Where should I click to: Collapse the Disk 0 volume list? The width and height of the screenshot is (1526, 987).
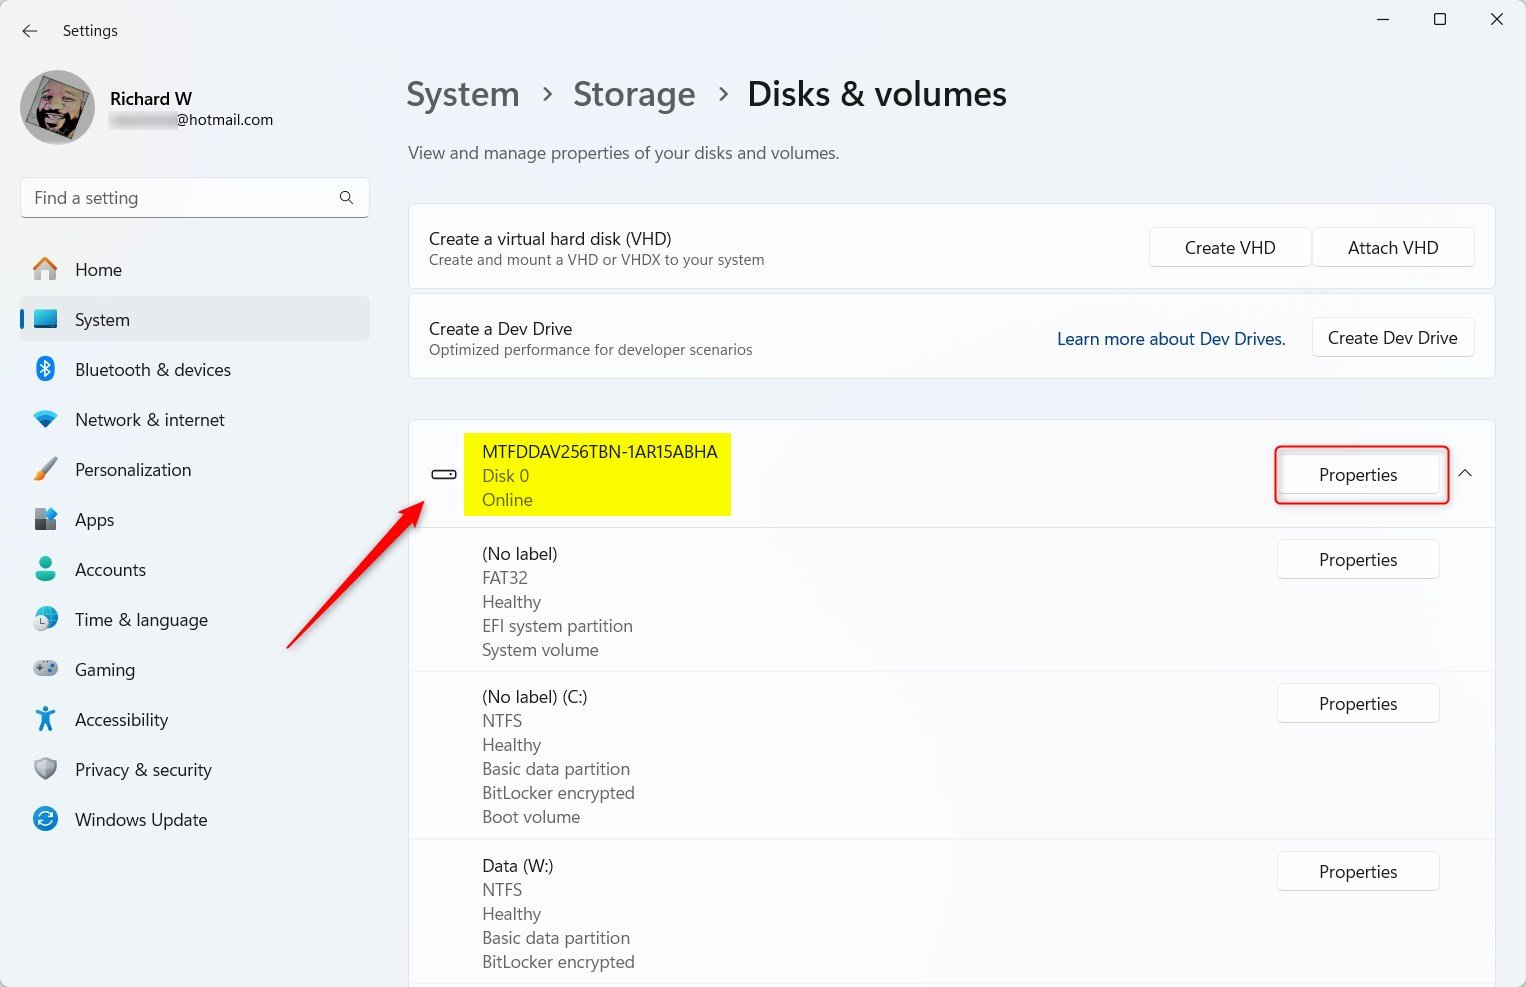click(1465, 473)
